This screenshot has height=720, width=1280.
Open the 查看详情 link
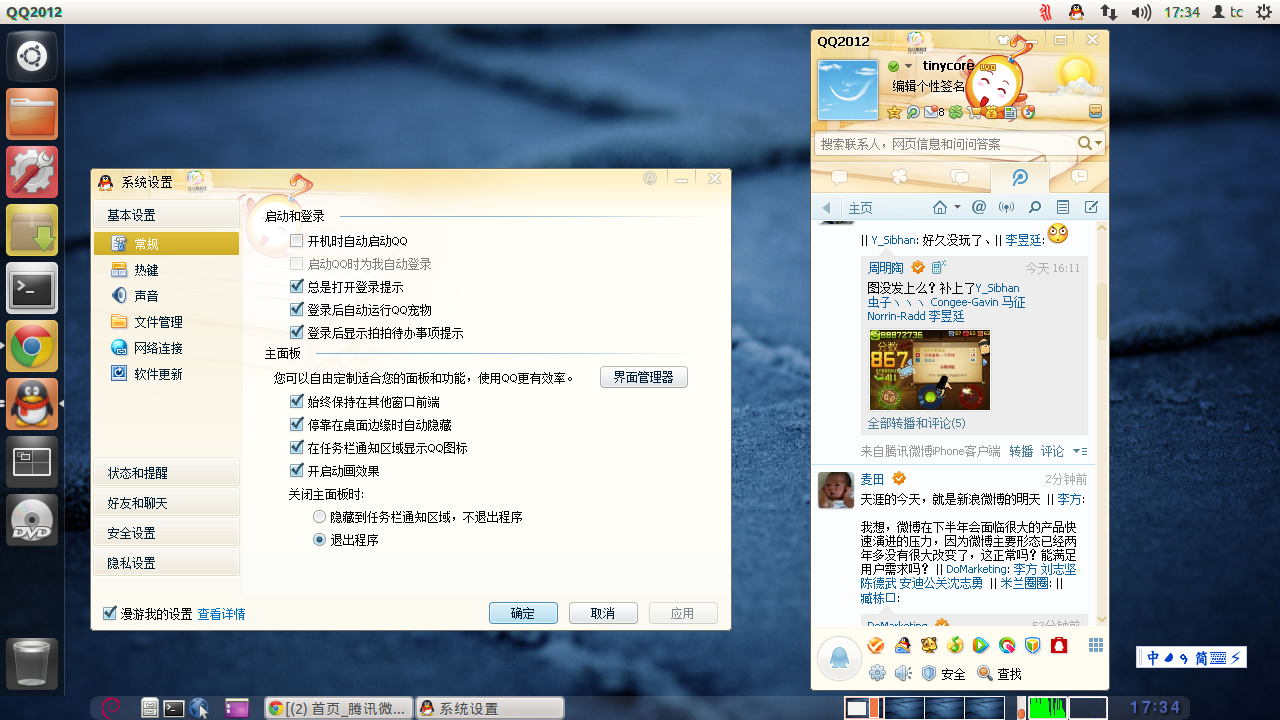pyautogui.click(x=221, y=614)
